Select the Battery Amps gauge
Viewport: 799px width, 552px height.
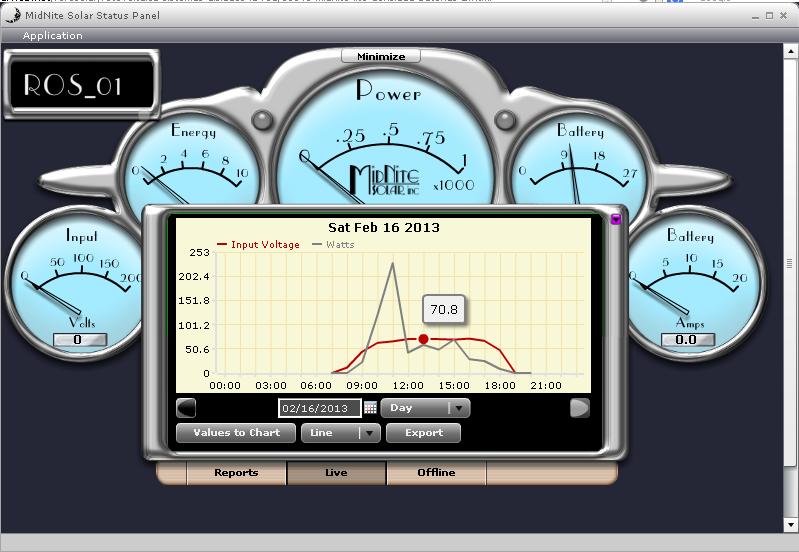pos(696,283)
